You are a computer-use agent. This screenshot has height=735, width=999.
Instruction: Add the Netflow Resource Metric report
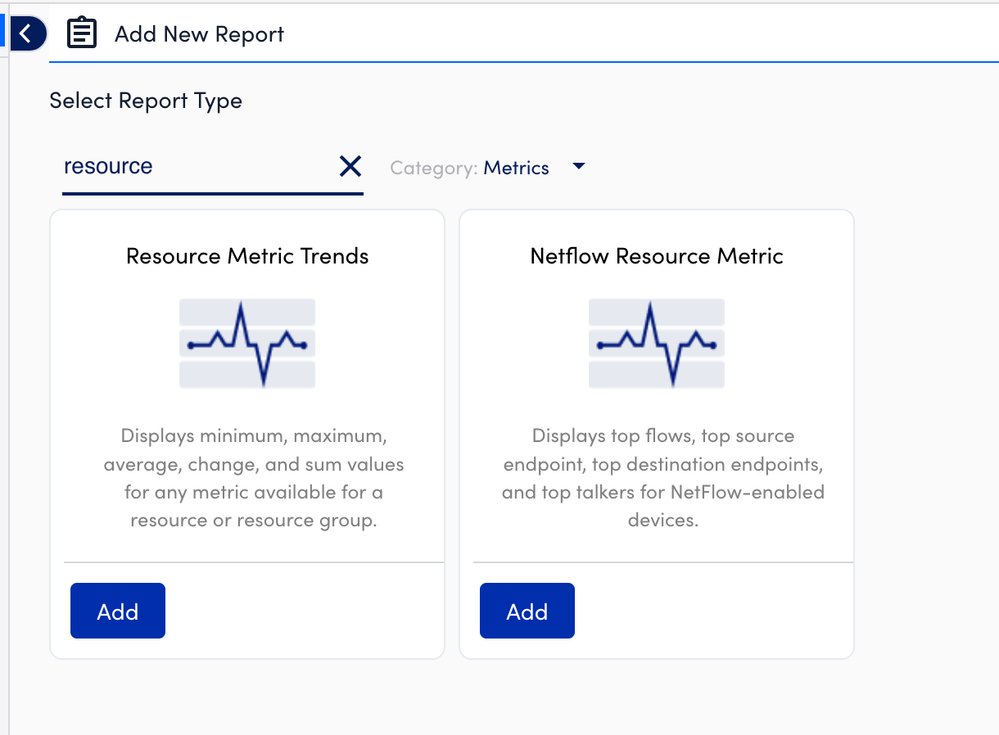point(527,611)
